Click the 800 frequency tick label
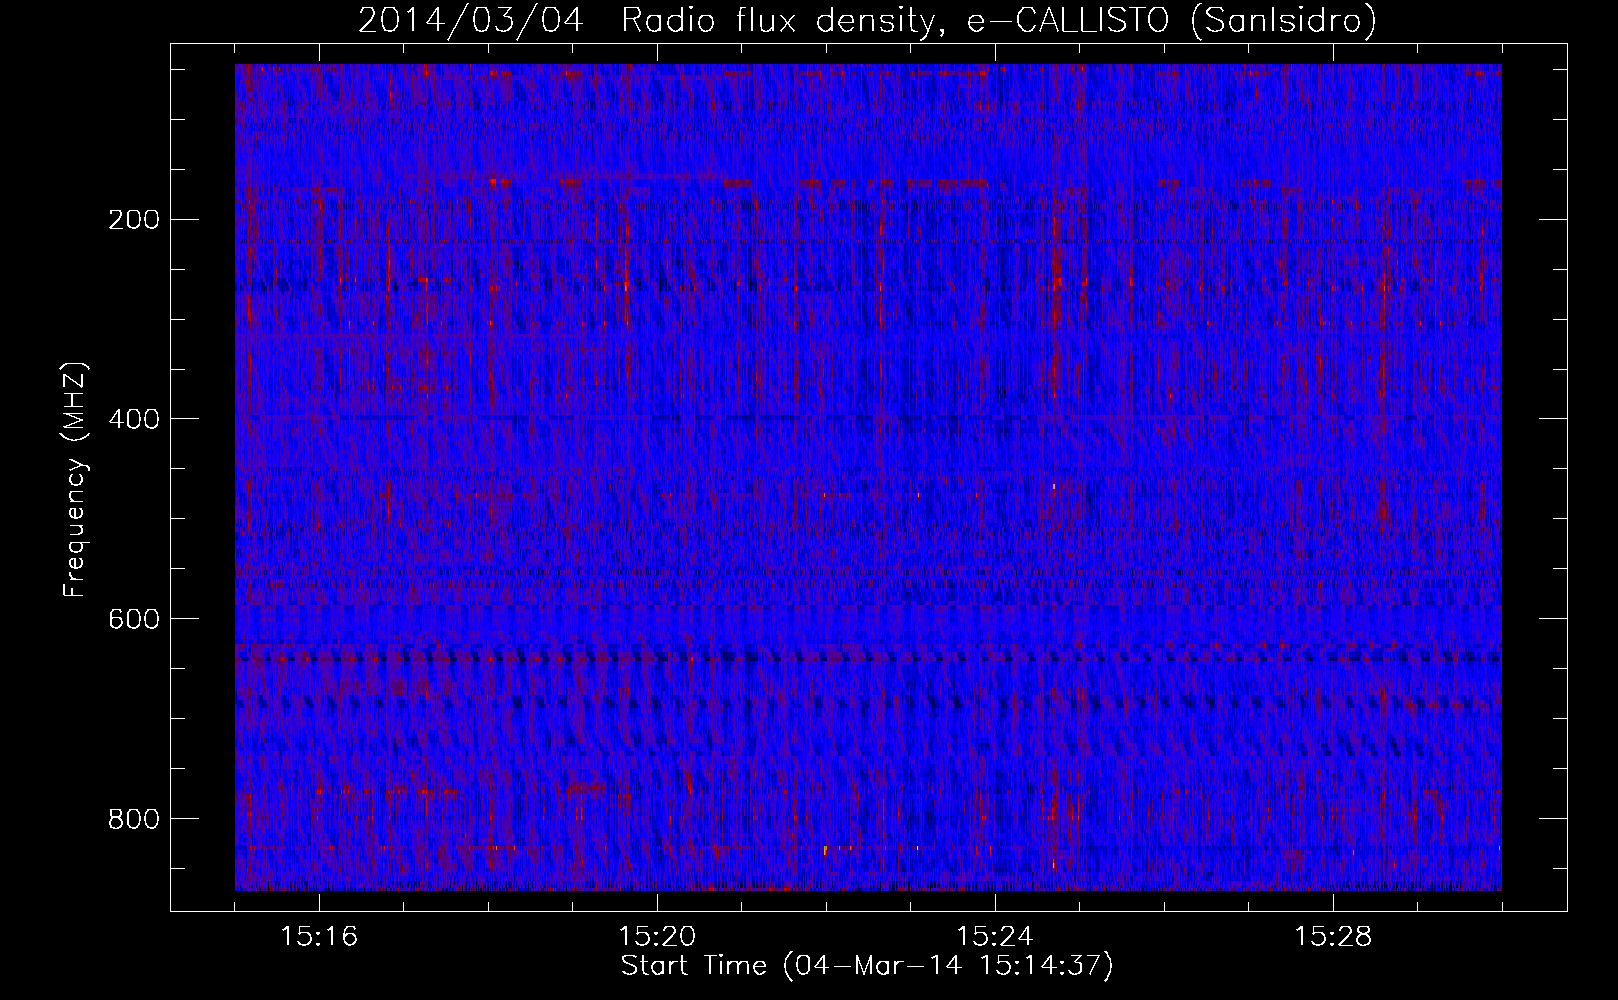Screen dimensions: 1618x1000 [x=133, y=819]
